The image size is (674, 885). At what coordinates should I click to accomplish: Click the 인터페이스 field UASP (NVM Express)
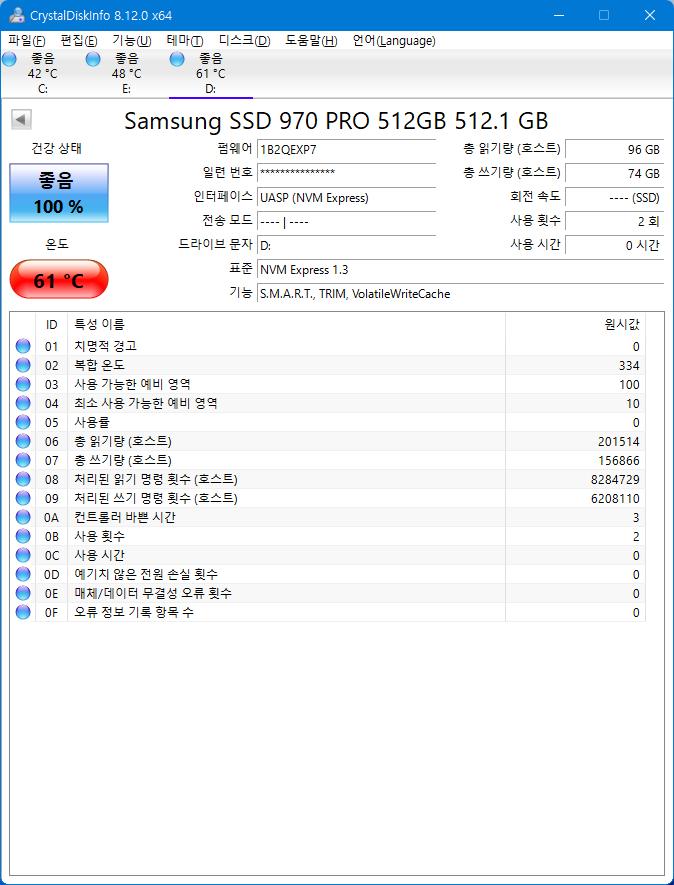(x=347, y=197)
